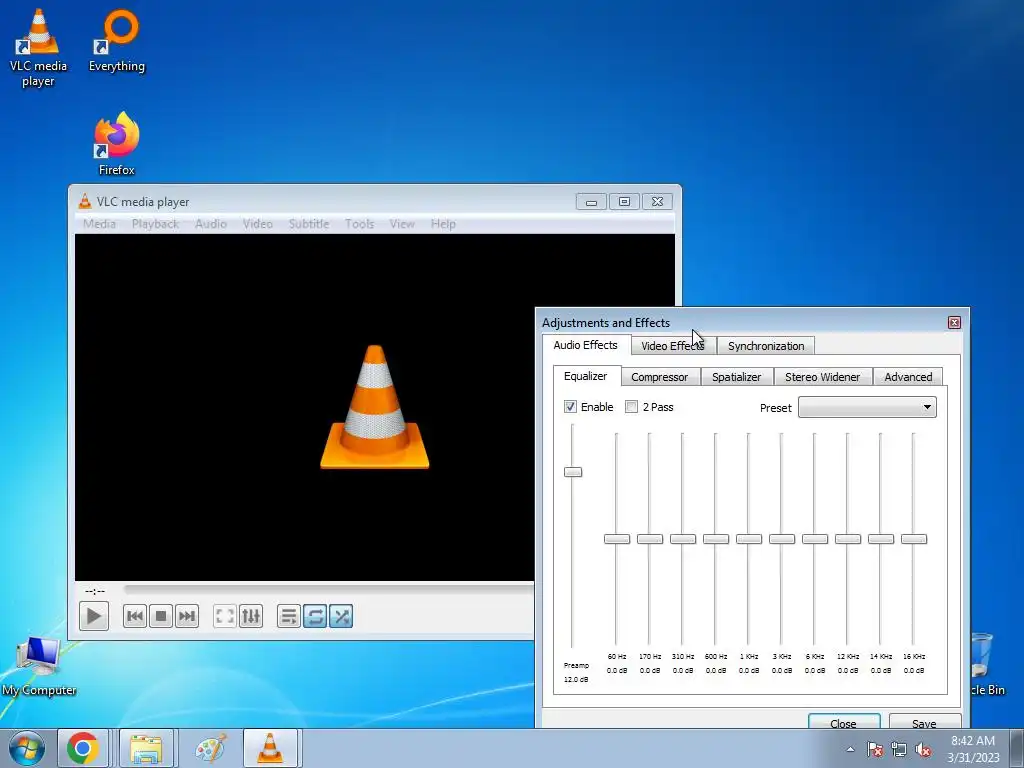The width and height of the screenshot is (1024, 768).
Task: Select the Equalizer sub-tab
Action: click(586, 376)
